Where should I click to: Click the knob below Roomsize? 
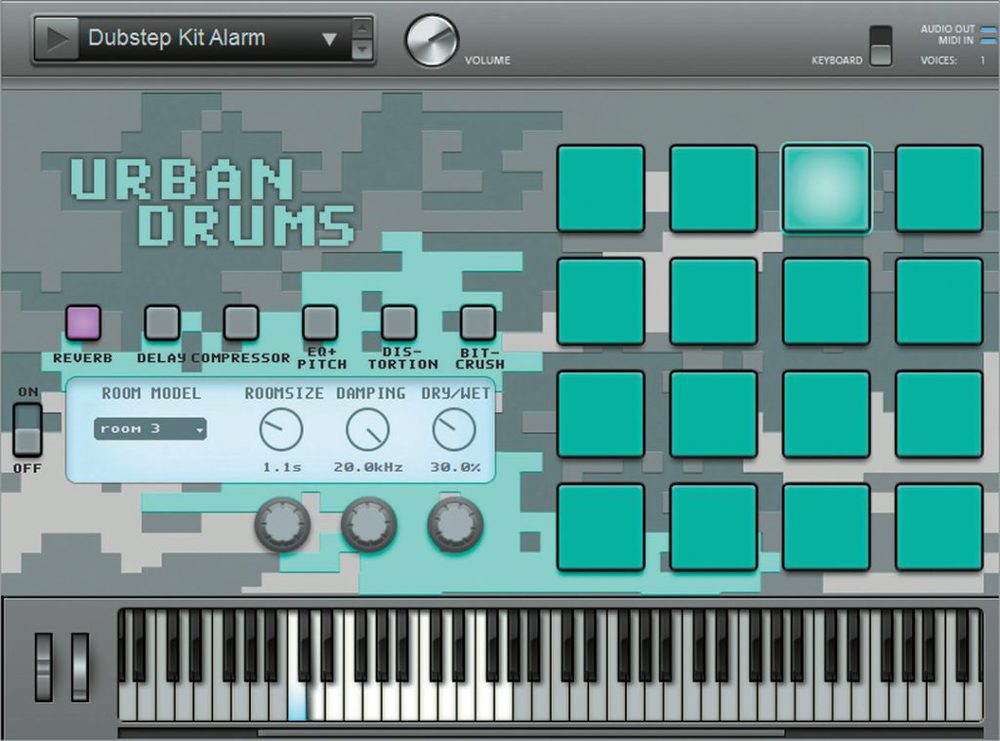[283, 525]
